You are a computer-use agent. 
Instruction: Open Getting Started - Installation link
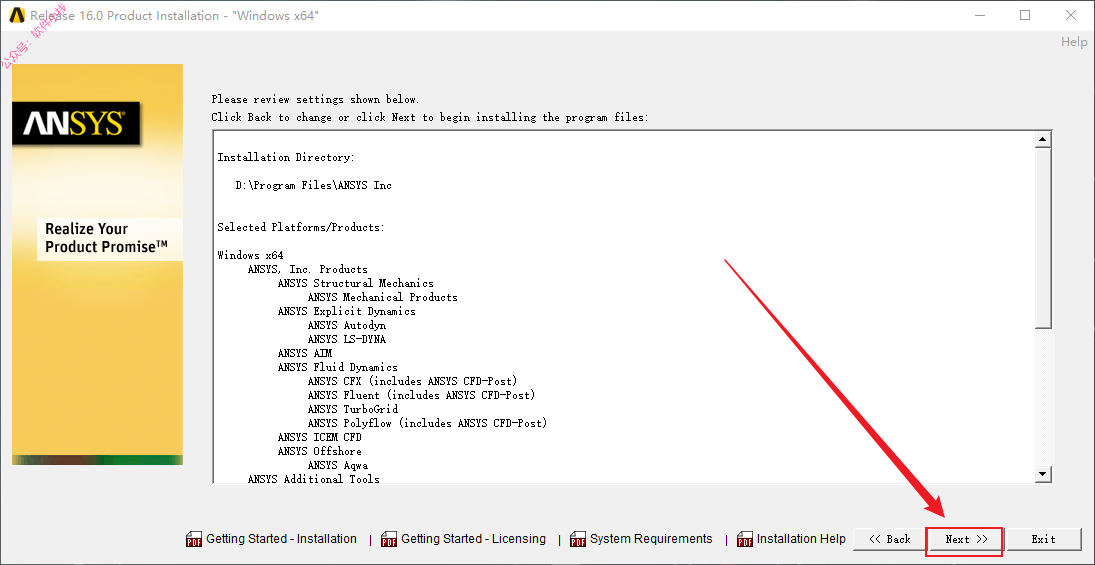click(281, 538)
